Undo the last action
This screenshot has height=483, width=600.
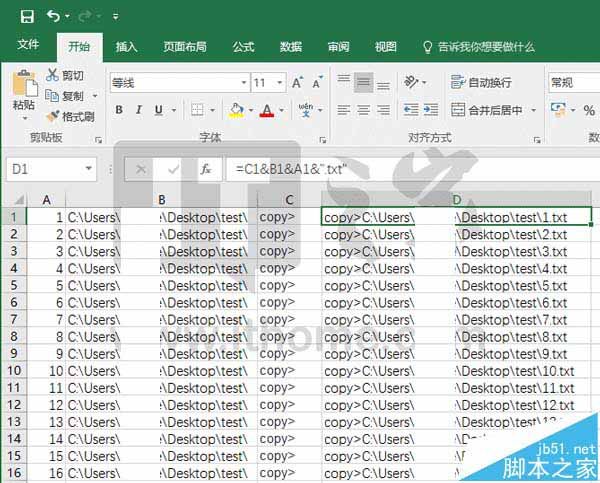coord(53,16)
